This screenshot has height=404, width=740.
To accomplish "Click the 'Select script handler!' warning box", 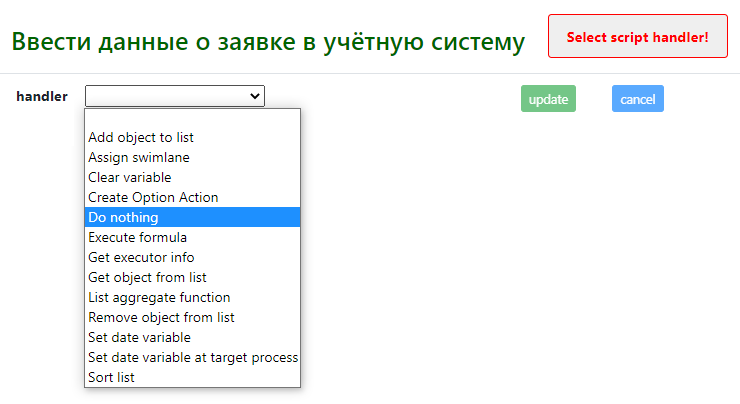I will 638,36.
